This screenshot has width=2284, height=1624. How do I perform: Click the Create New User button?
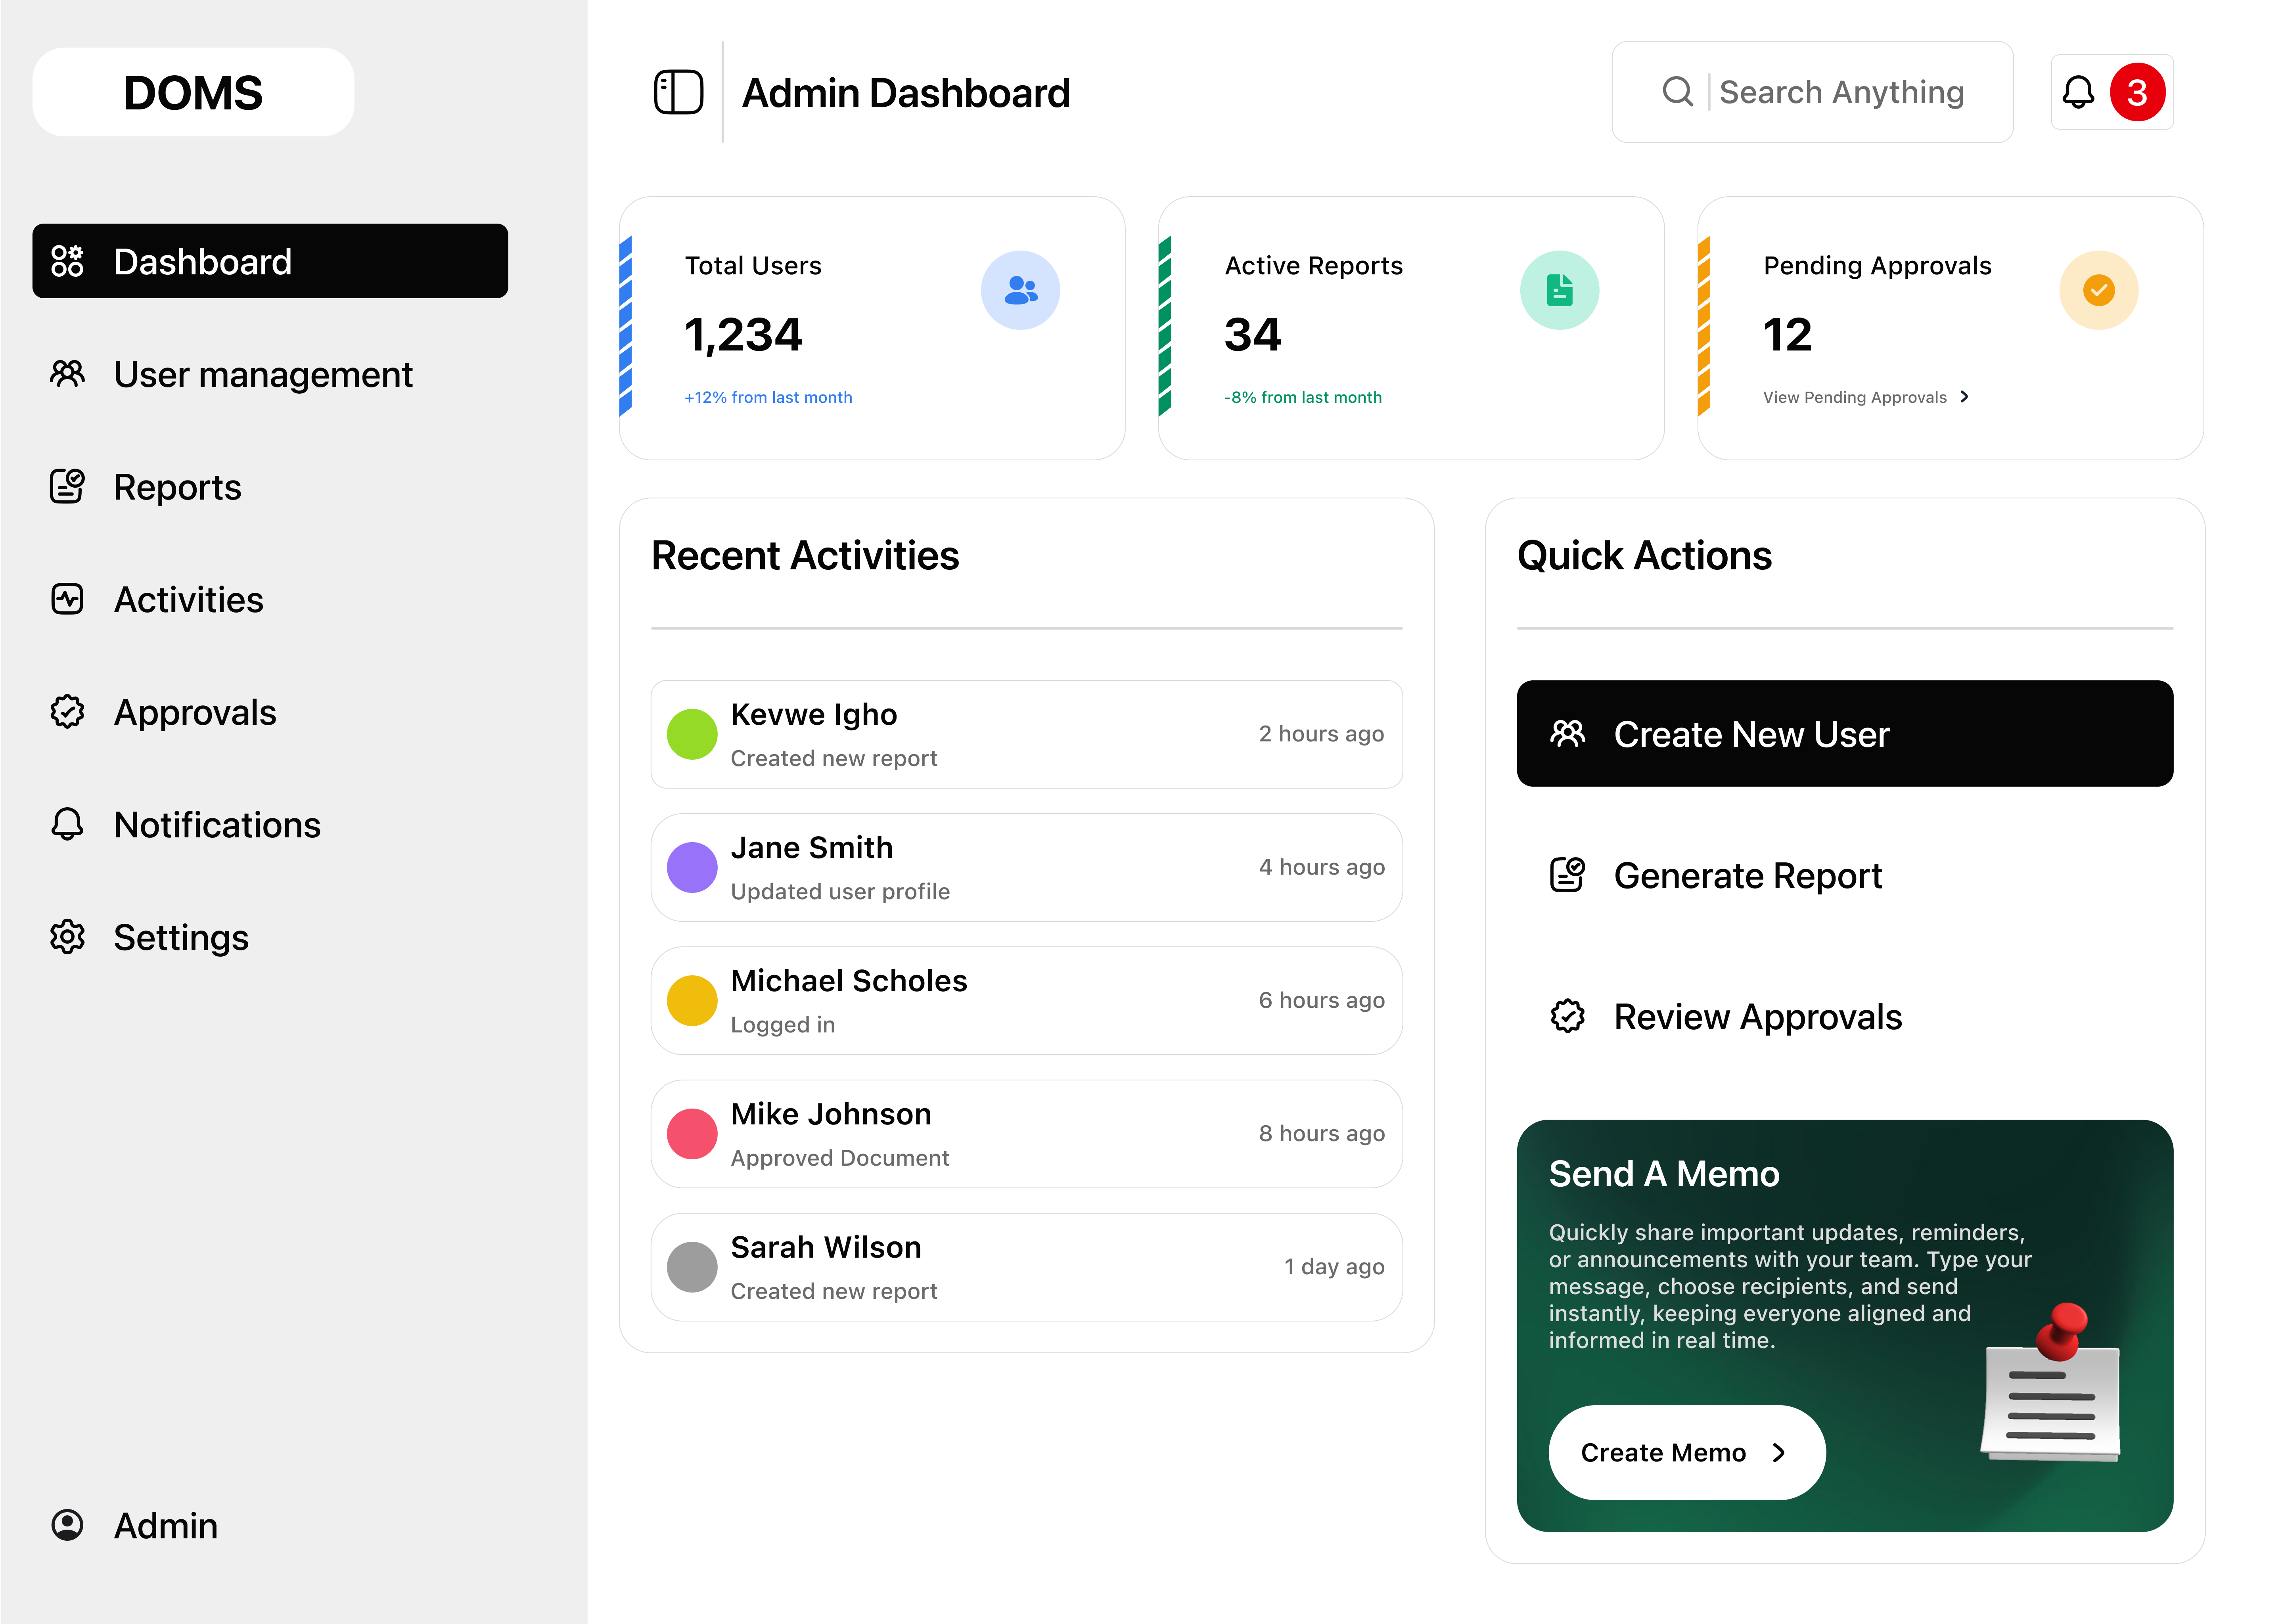click(x=1845, y=733)
